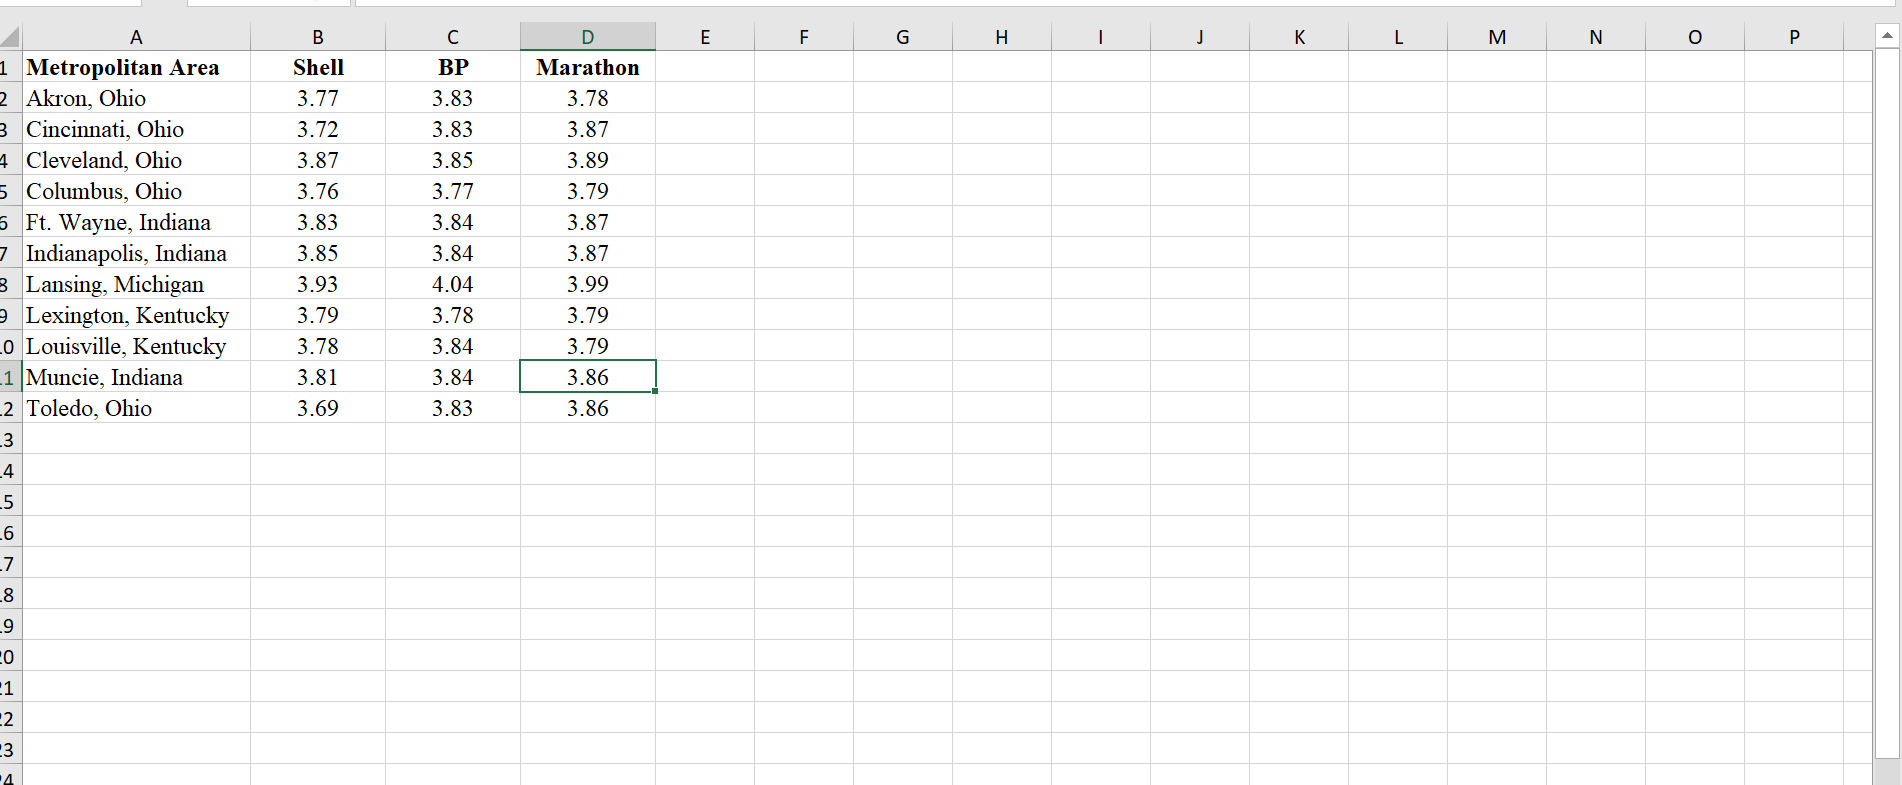This screenshot has height=785, width=1902.
Task: Select the "Indianapolis, Indiana" cell
Action: (x=136, y=253)
